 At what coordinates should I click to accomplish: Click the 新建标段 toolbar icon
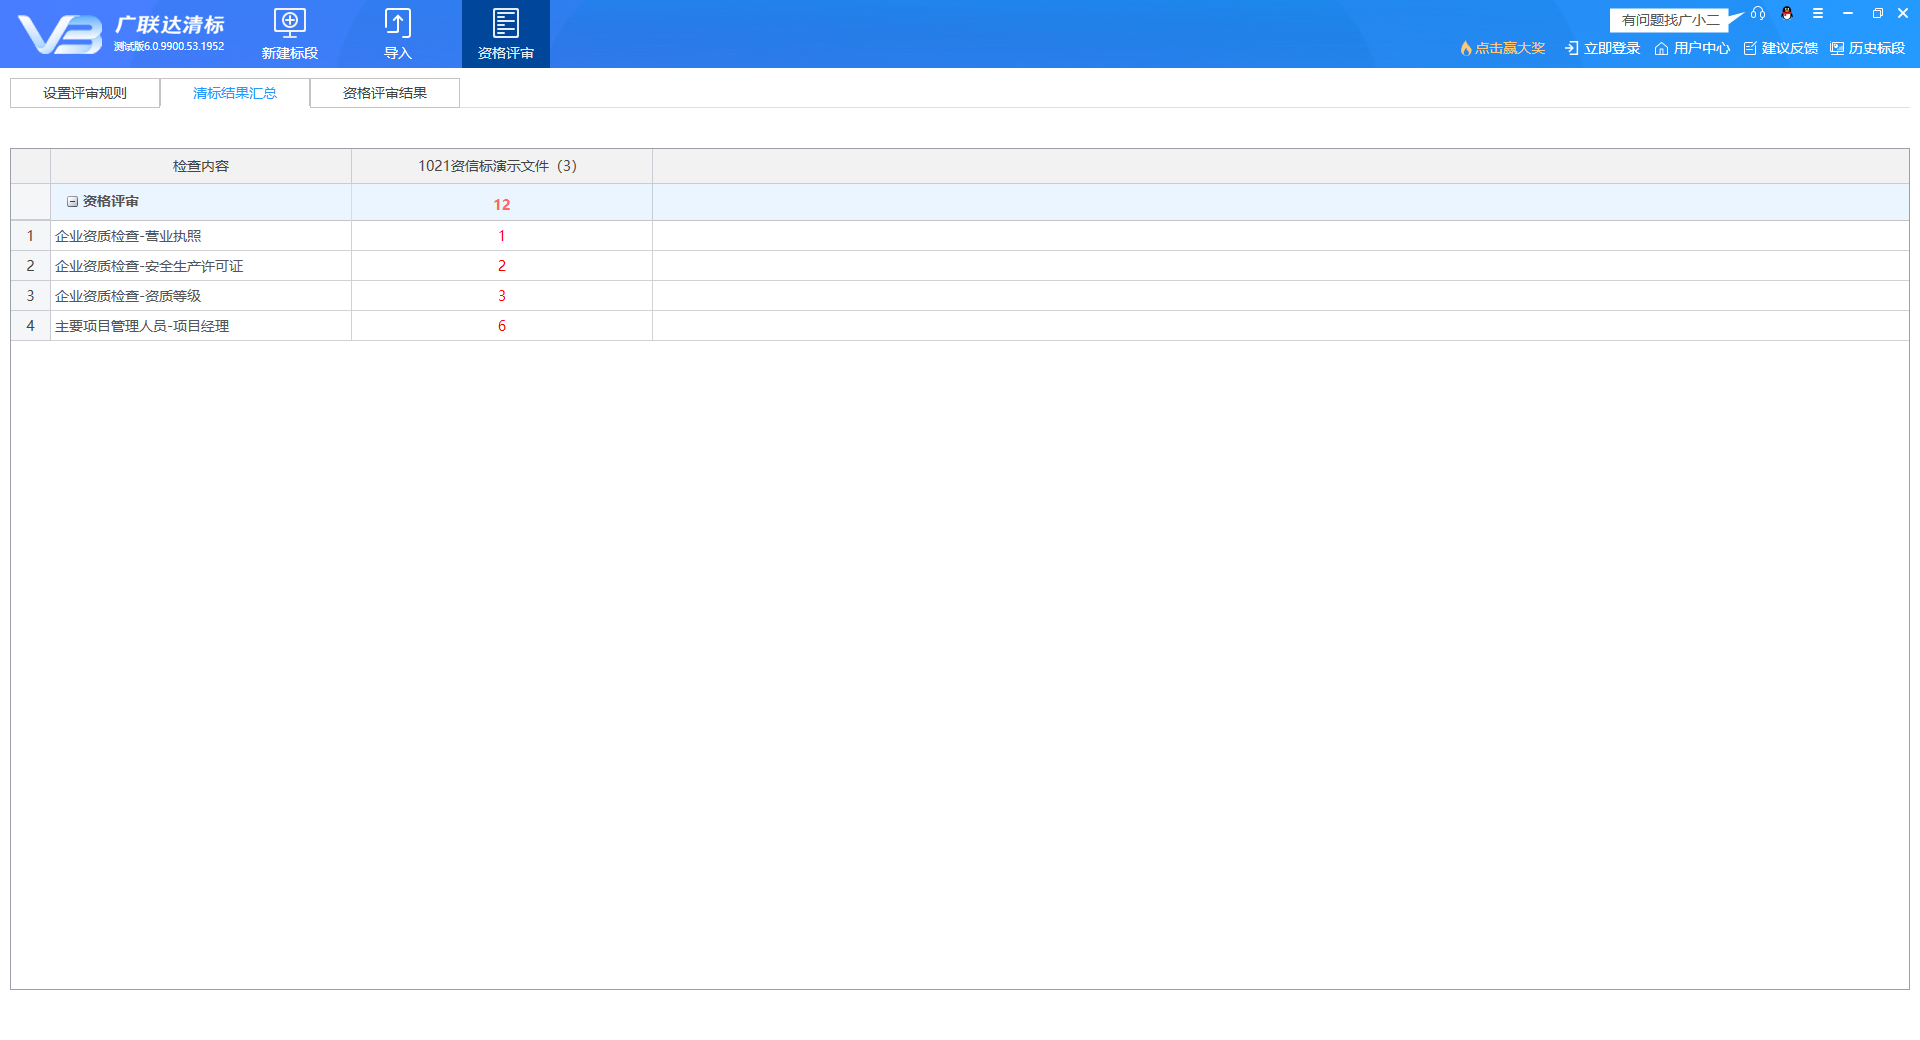[289, 34]
